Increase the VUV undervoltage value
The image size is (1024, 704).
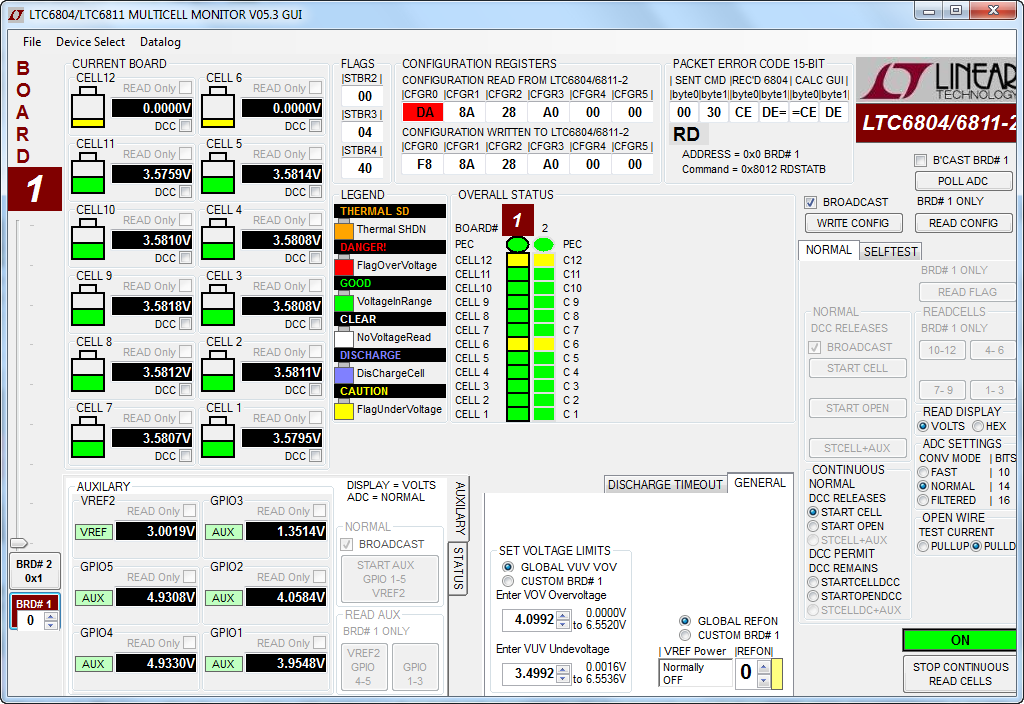[x=563, y=669]
